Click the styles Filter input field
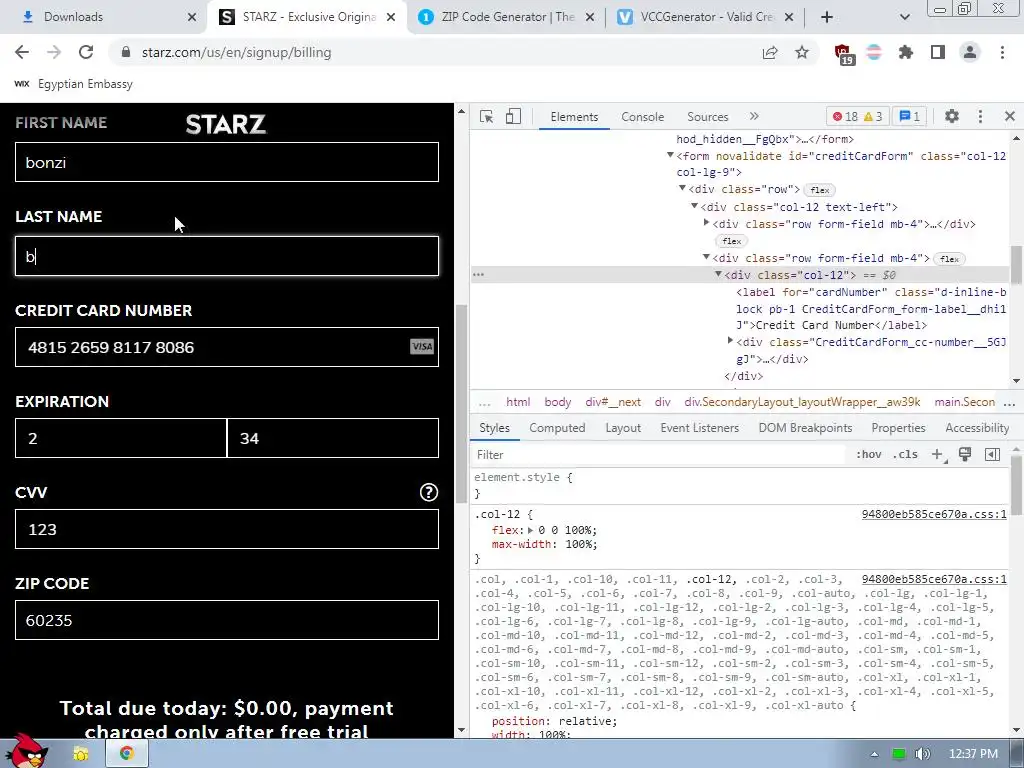Screen dimensions: 1024x768 click(x=660, y=455)
